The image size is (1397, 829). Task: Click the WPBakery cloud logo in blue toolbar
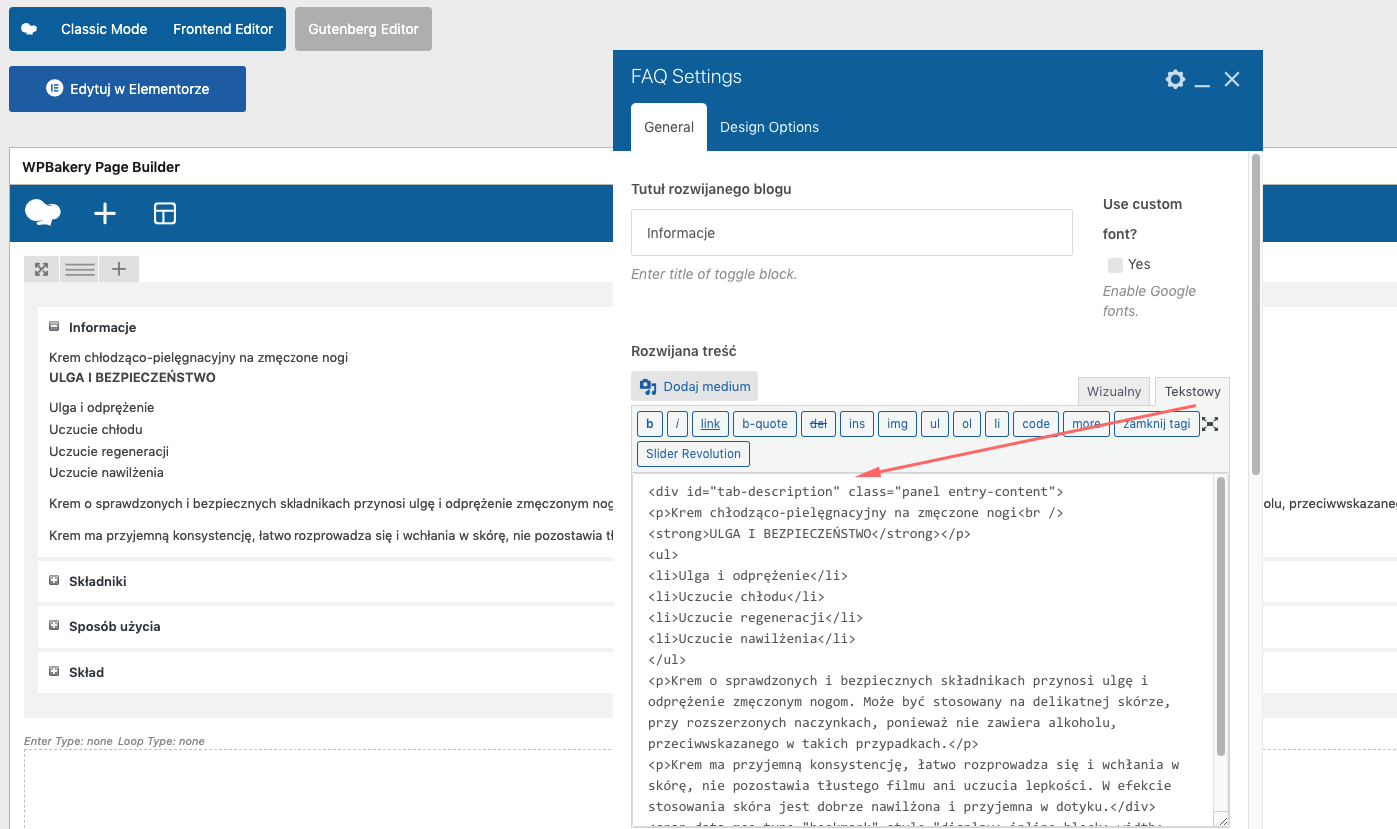click(43, 212)
